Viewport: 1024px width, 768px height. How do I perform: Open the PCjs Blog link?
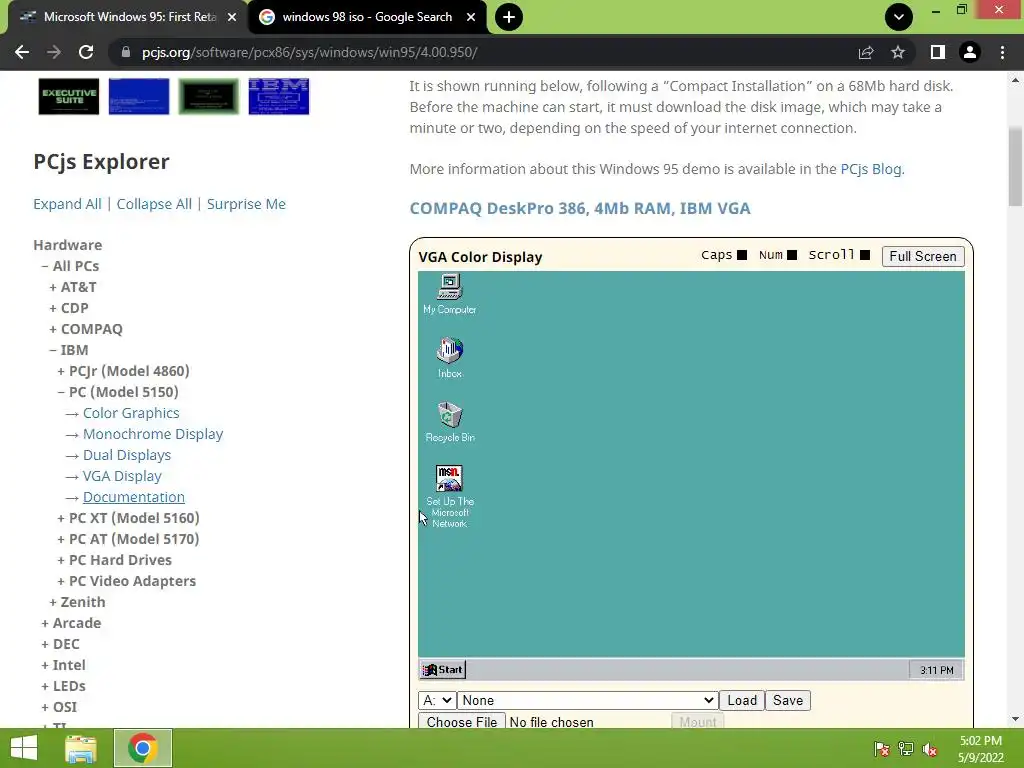click(x=871, y=168)
